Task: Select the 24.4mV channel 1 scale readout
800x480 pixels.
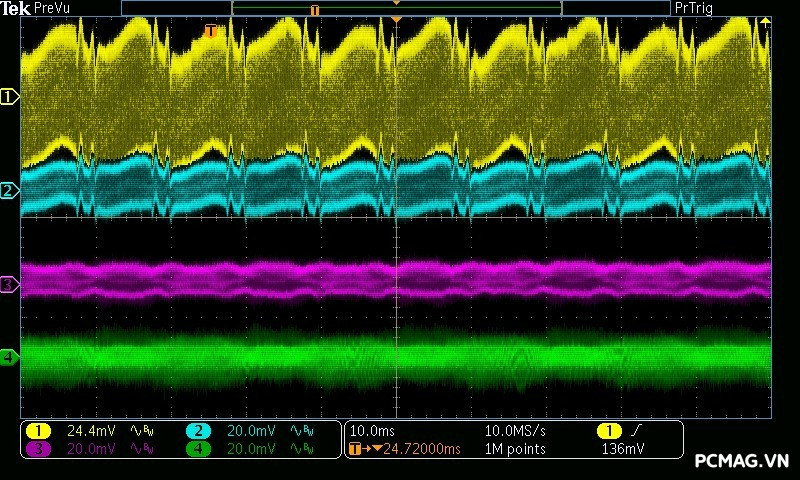Action: [x=91, y=430]
